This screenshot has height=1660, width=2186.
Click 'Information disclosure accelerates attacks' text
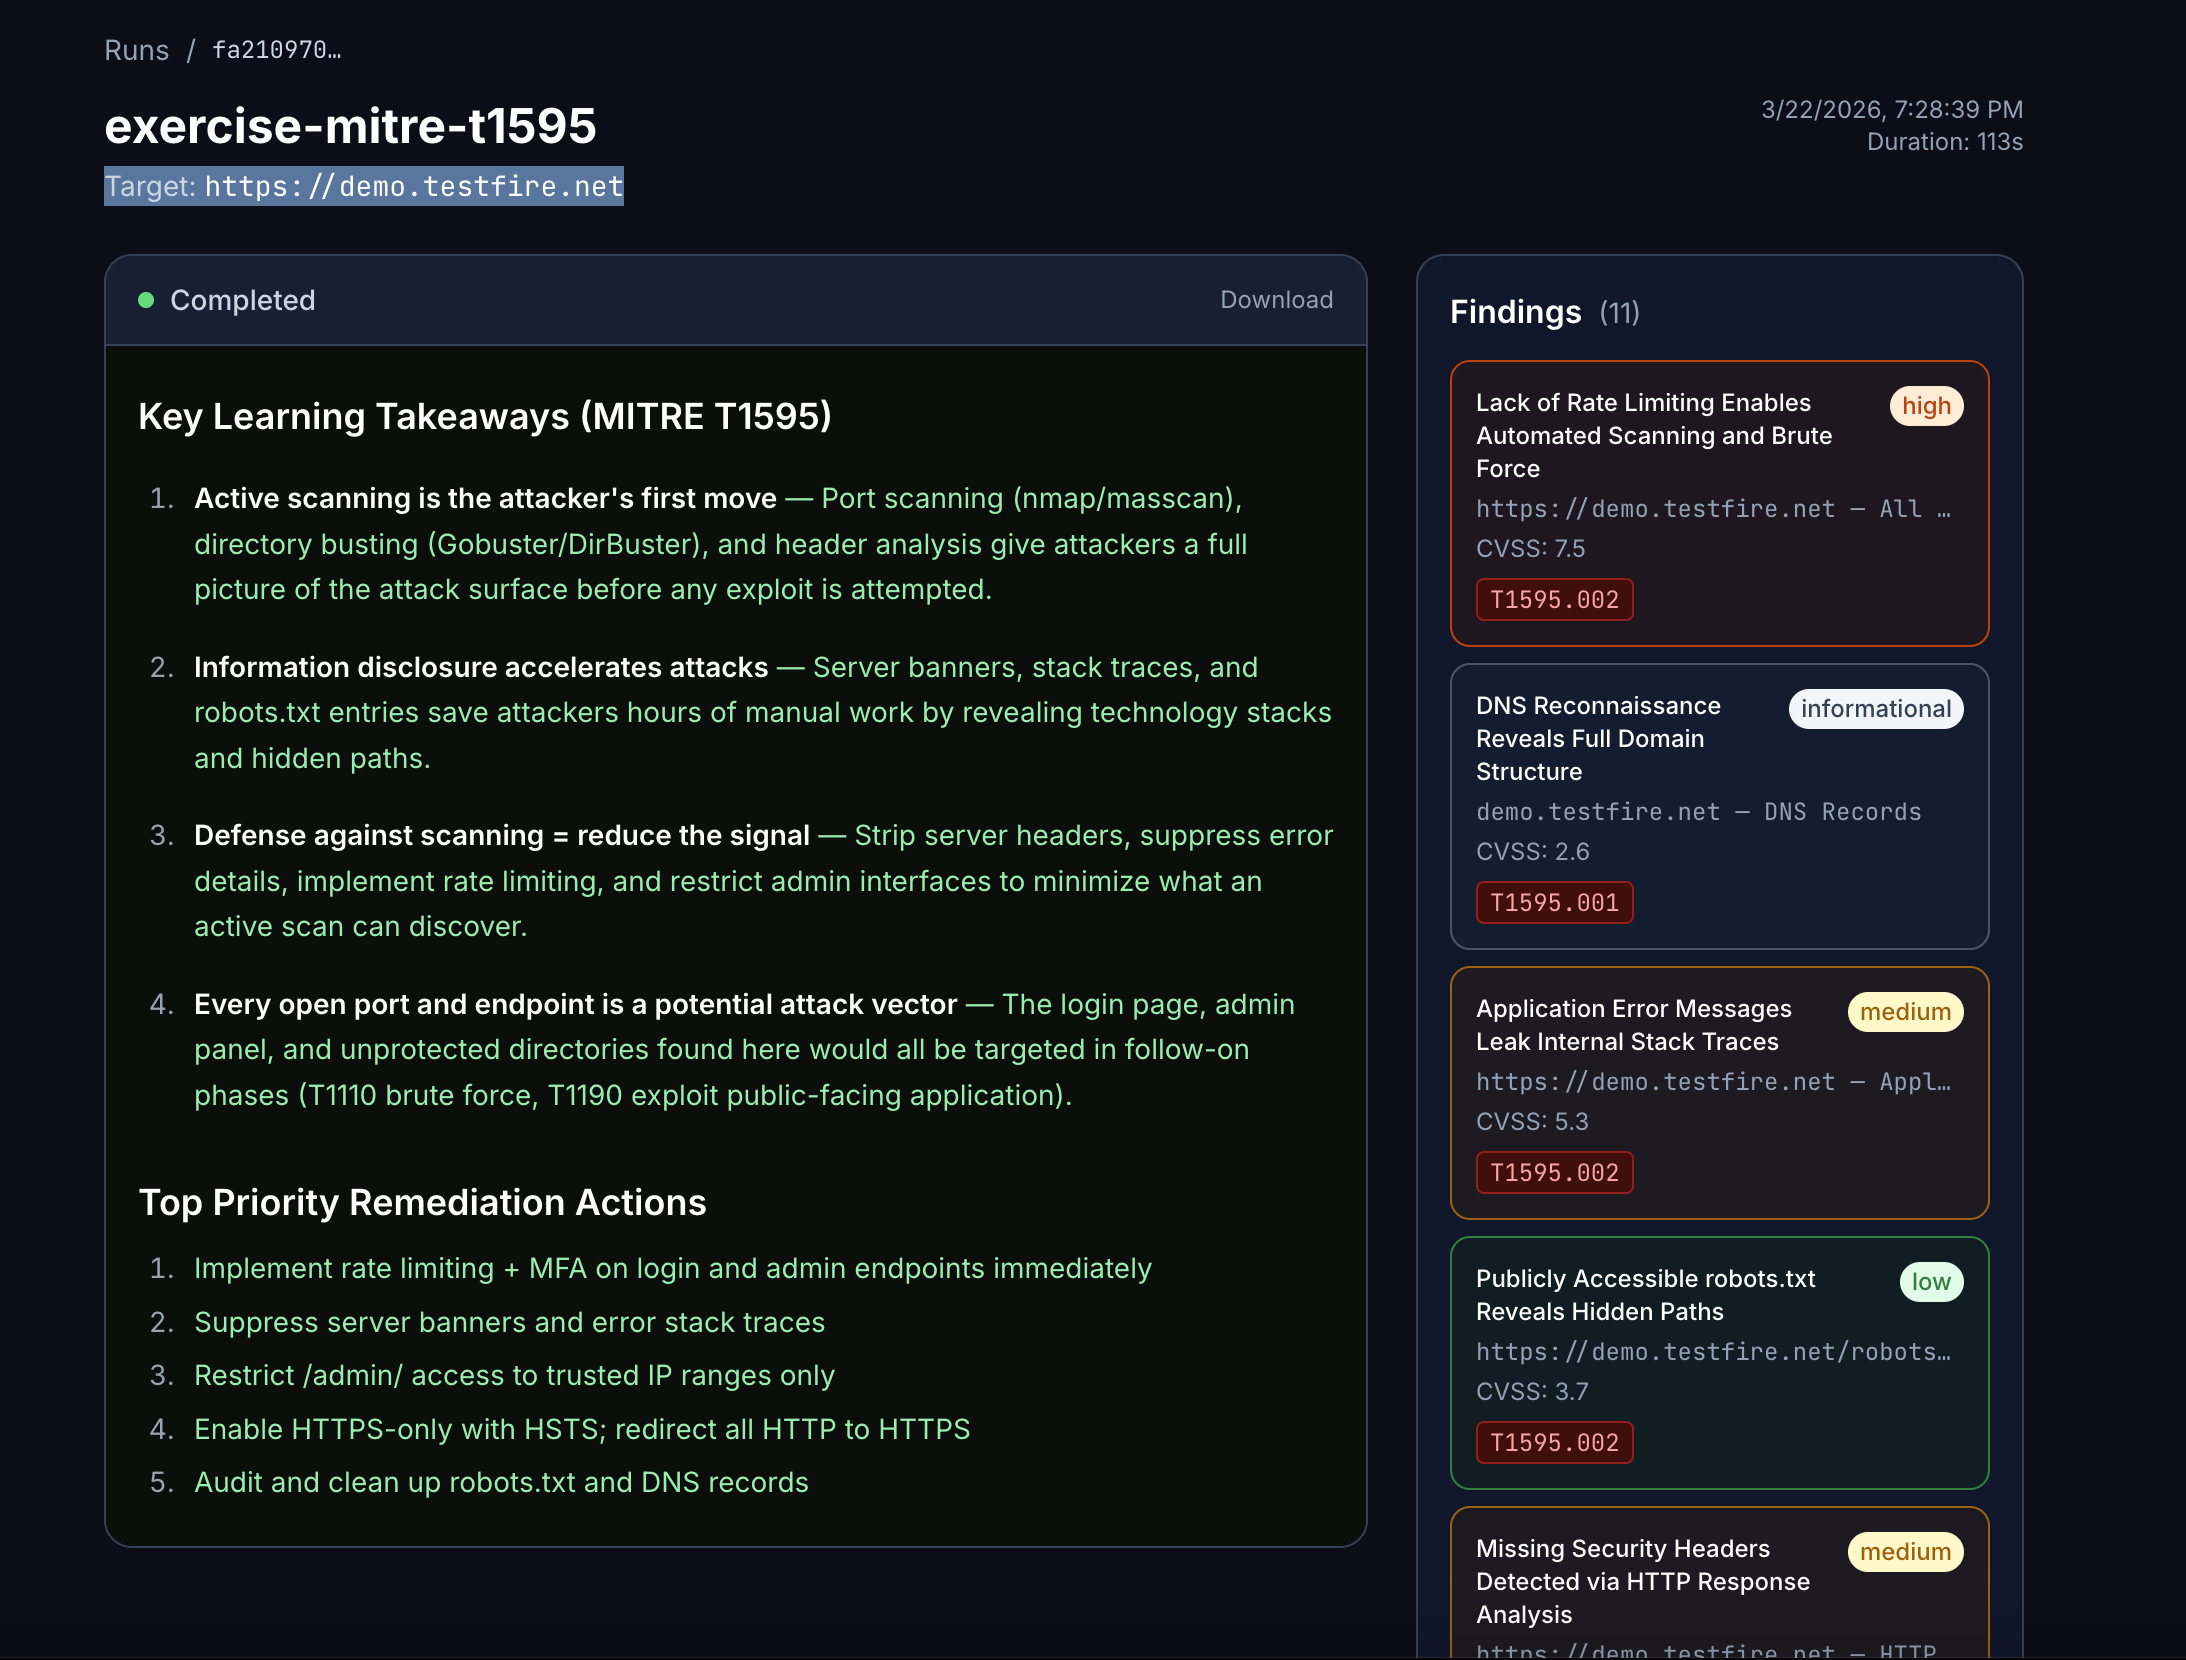(481, 667)
